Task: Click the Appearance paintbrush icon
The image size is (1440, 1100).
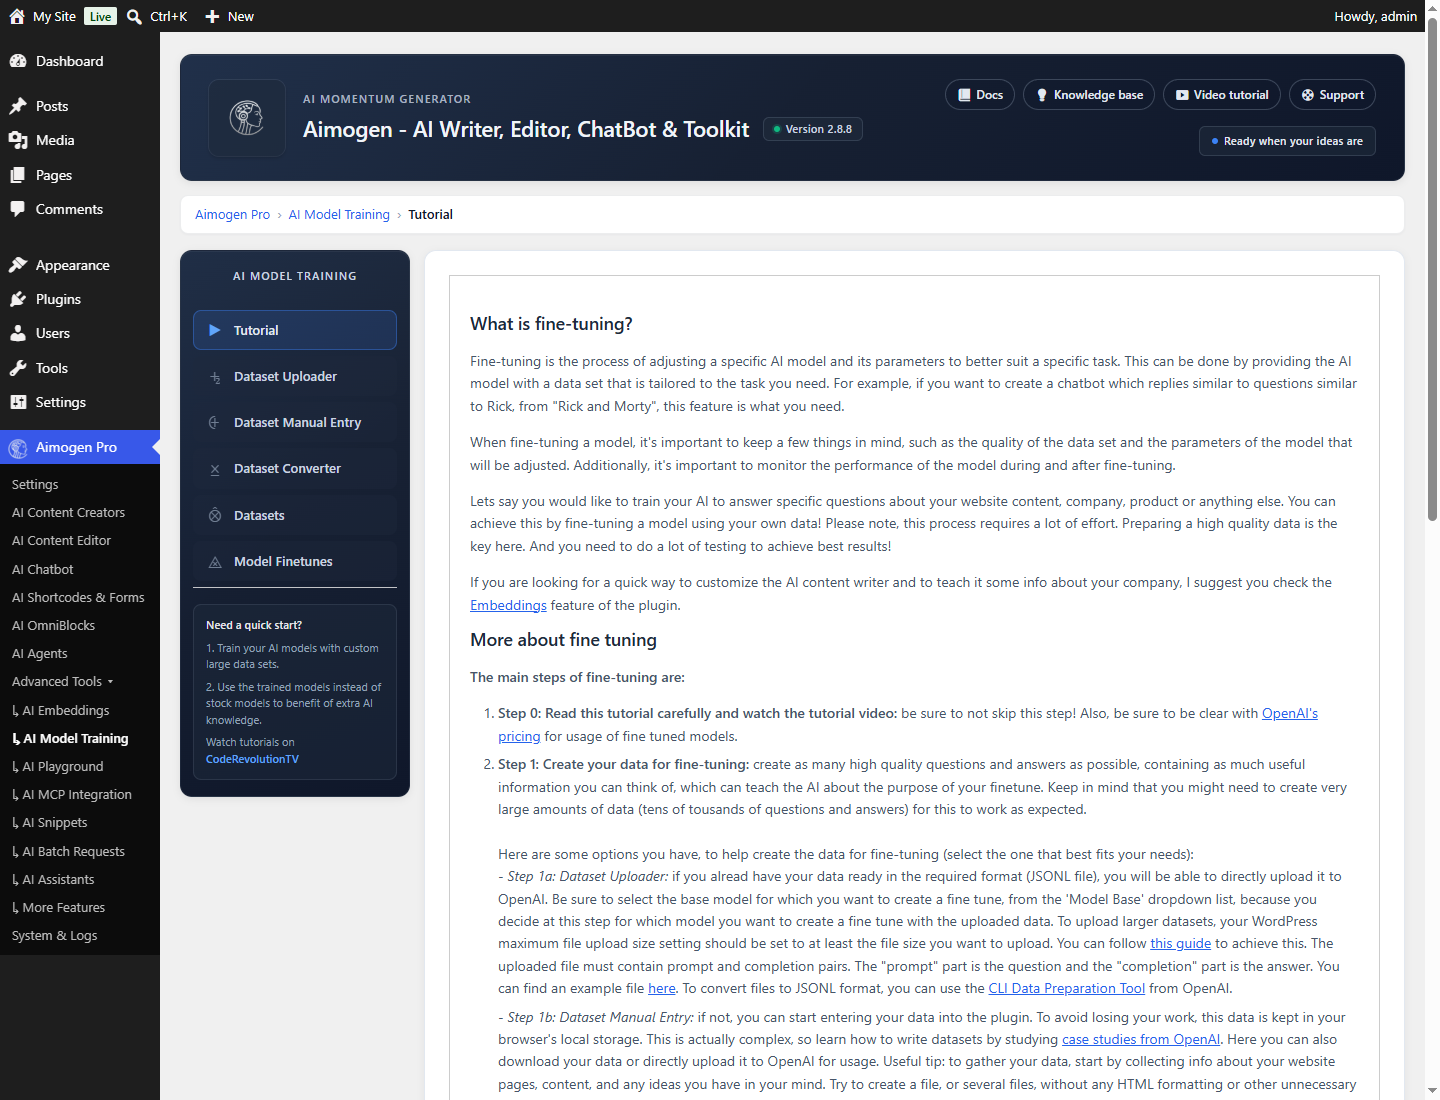Action: [18, 265]
